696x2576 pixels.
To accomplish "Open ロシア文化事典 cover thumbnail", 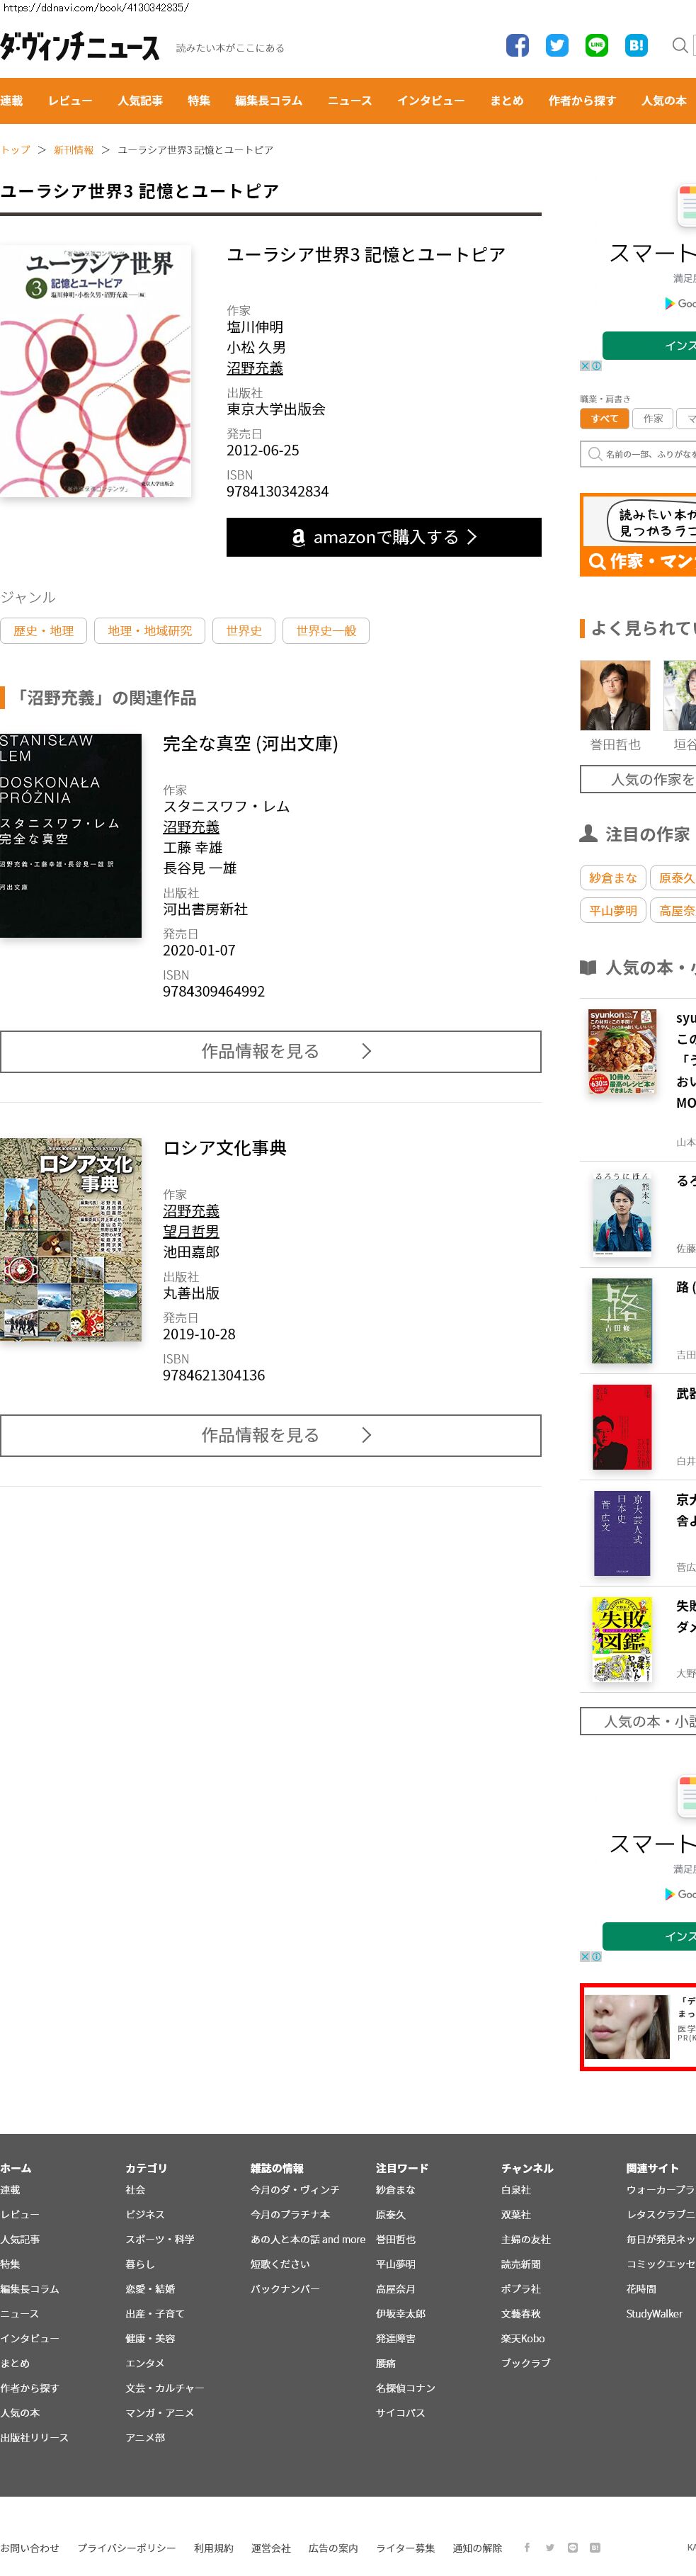I will coord(71,1239).
